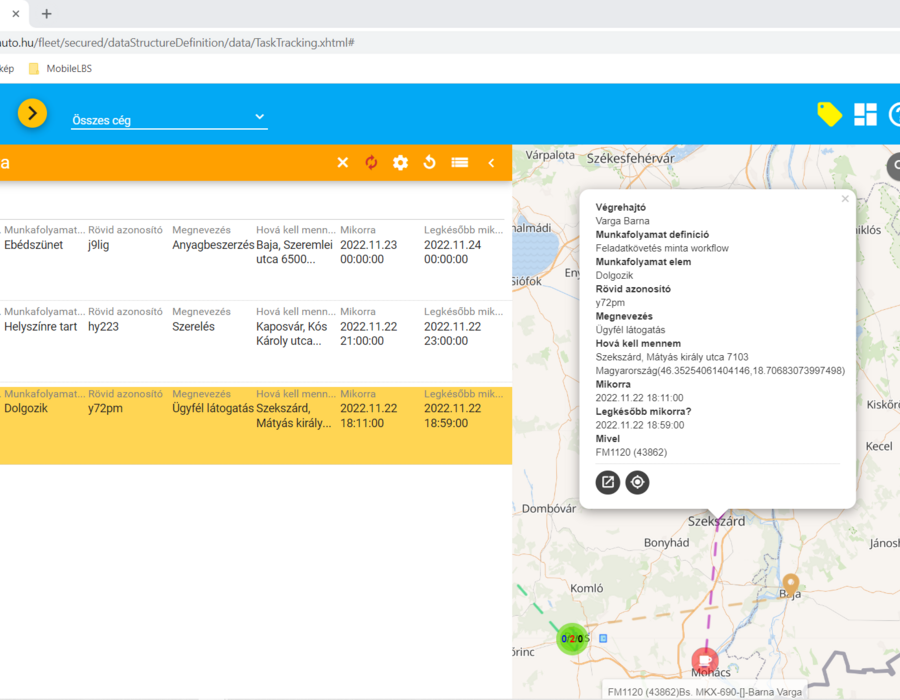Image resolution: width=900 pixels, height=700 pixels.
Task: Click the red auto-refresh sync icon
Action: (x=371, y=162)
